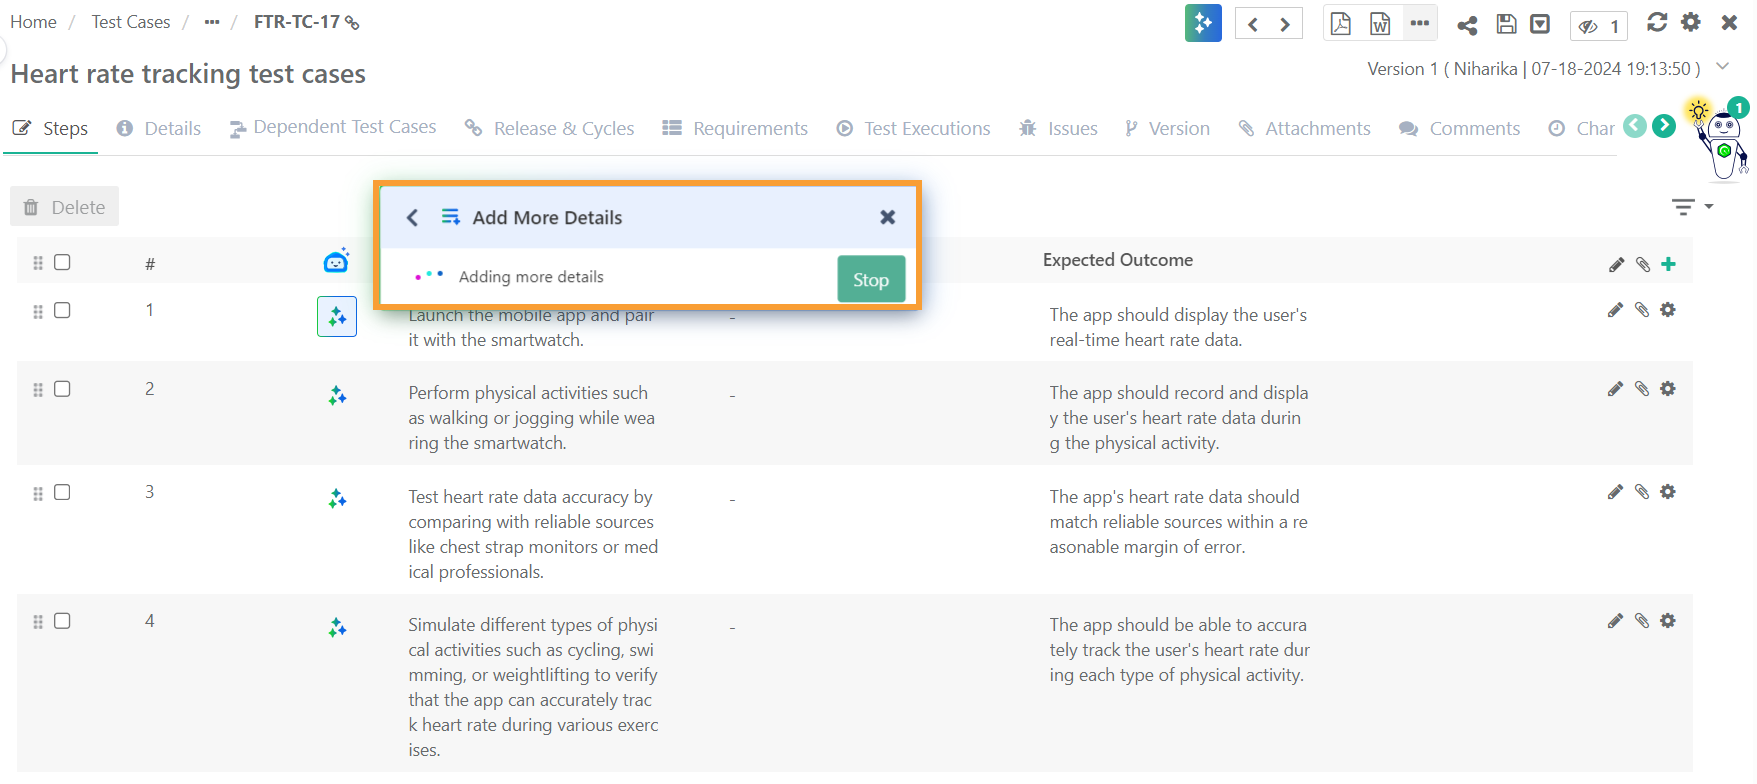Open the filter dropdown above the steps table

pyautogui.click(x=1692, y=207)
